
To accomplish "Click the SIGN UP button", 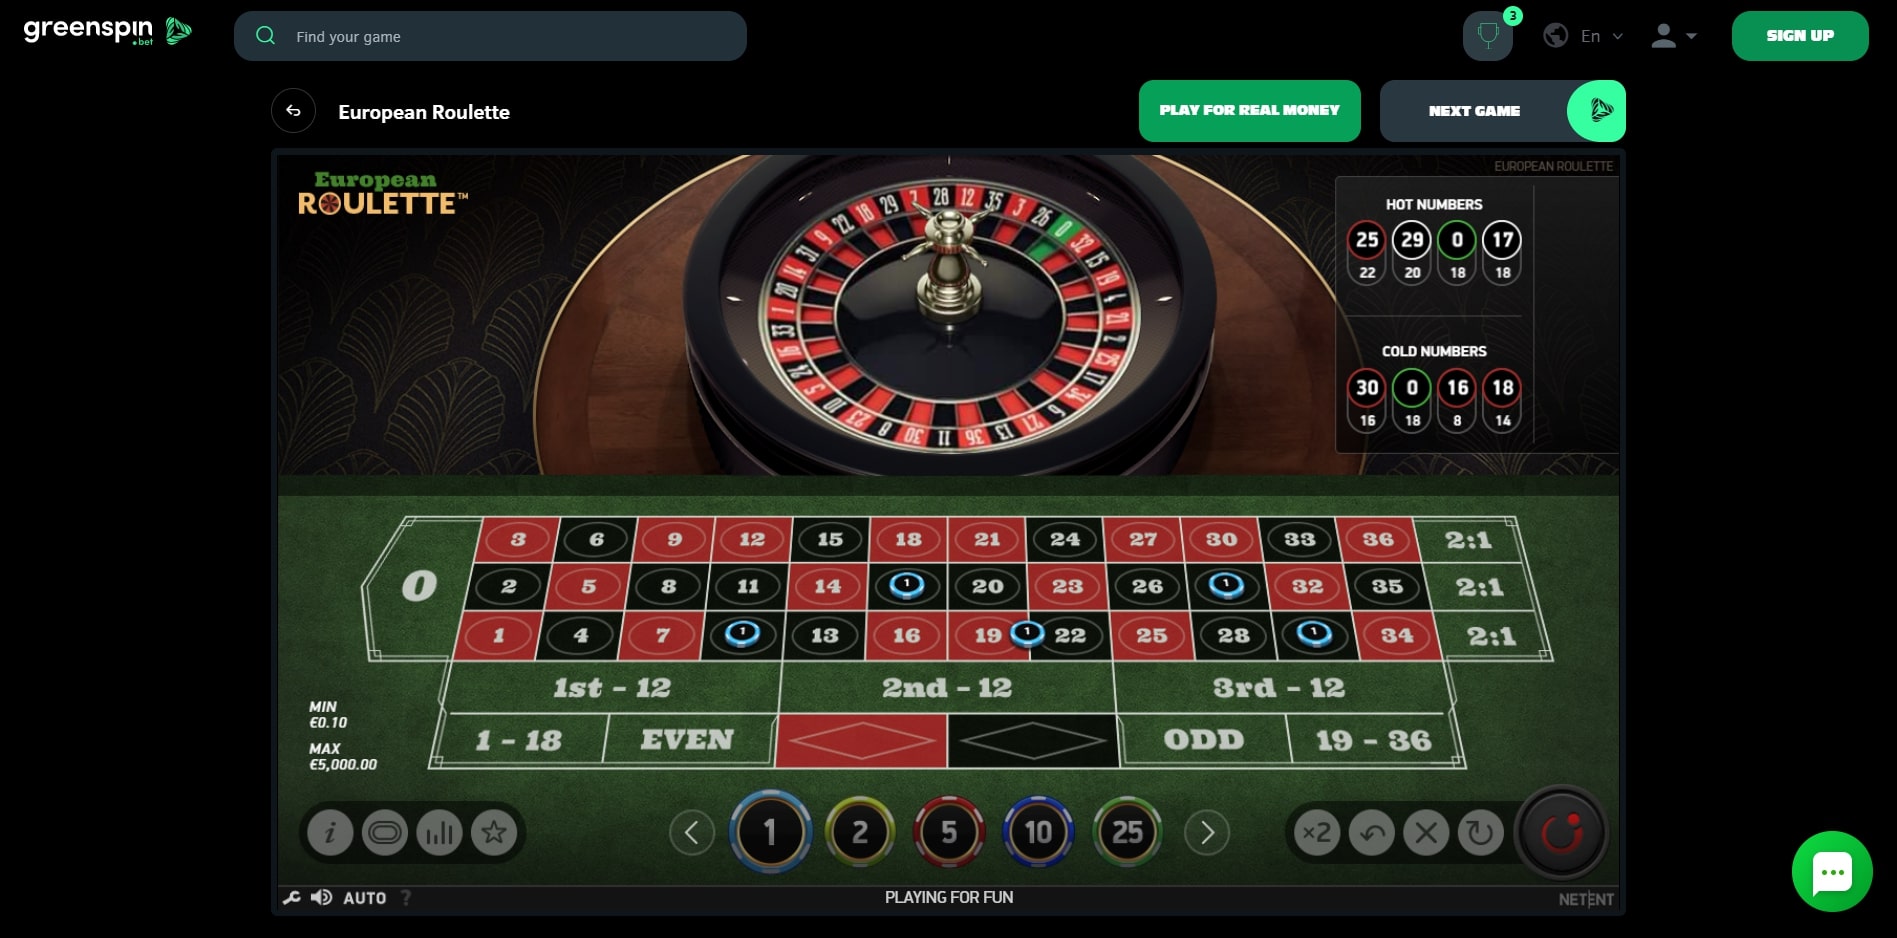I will (1800, 36).
